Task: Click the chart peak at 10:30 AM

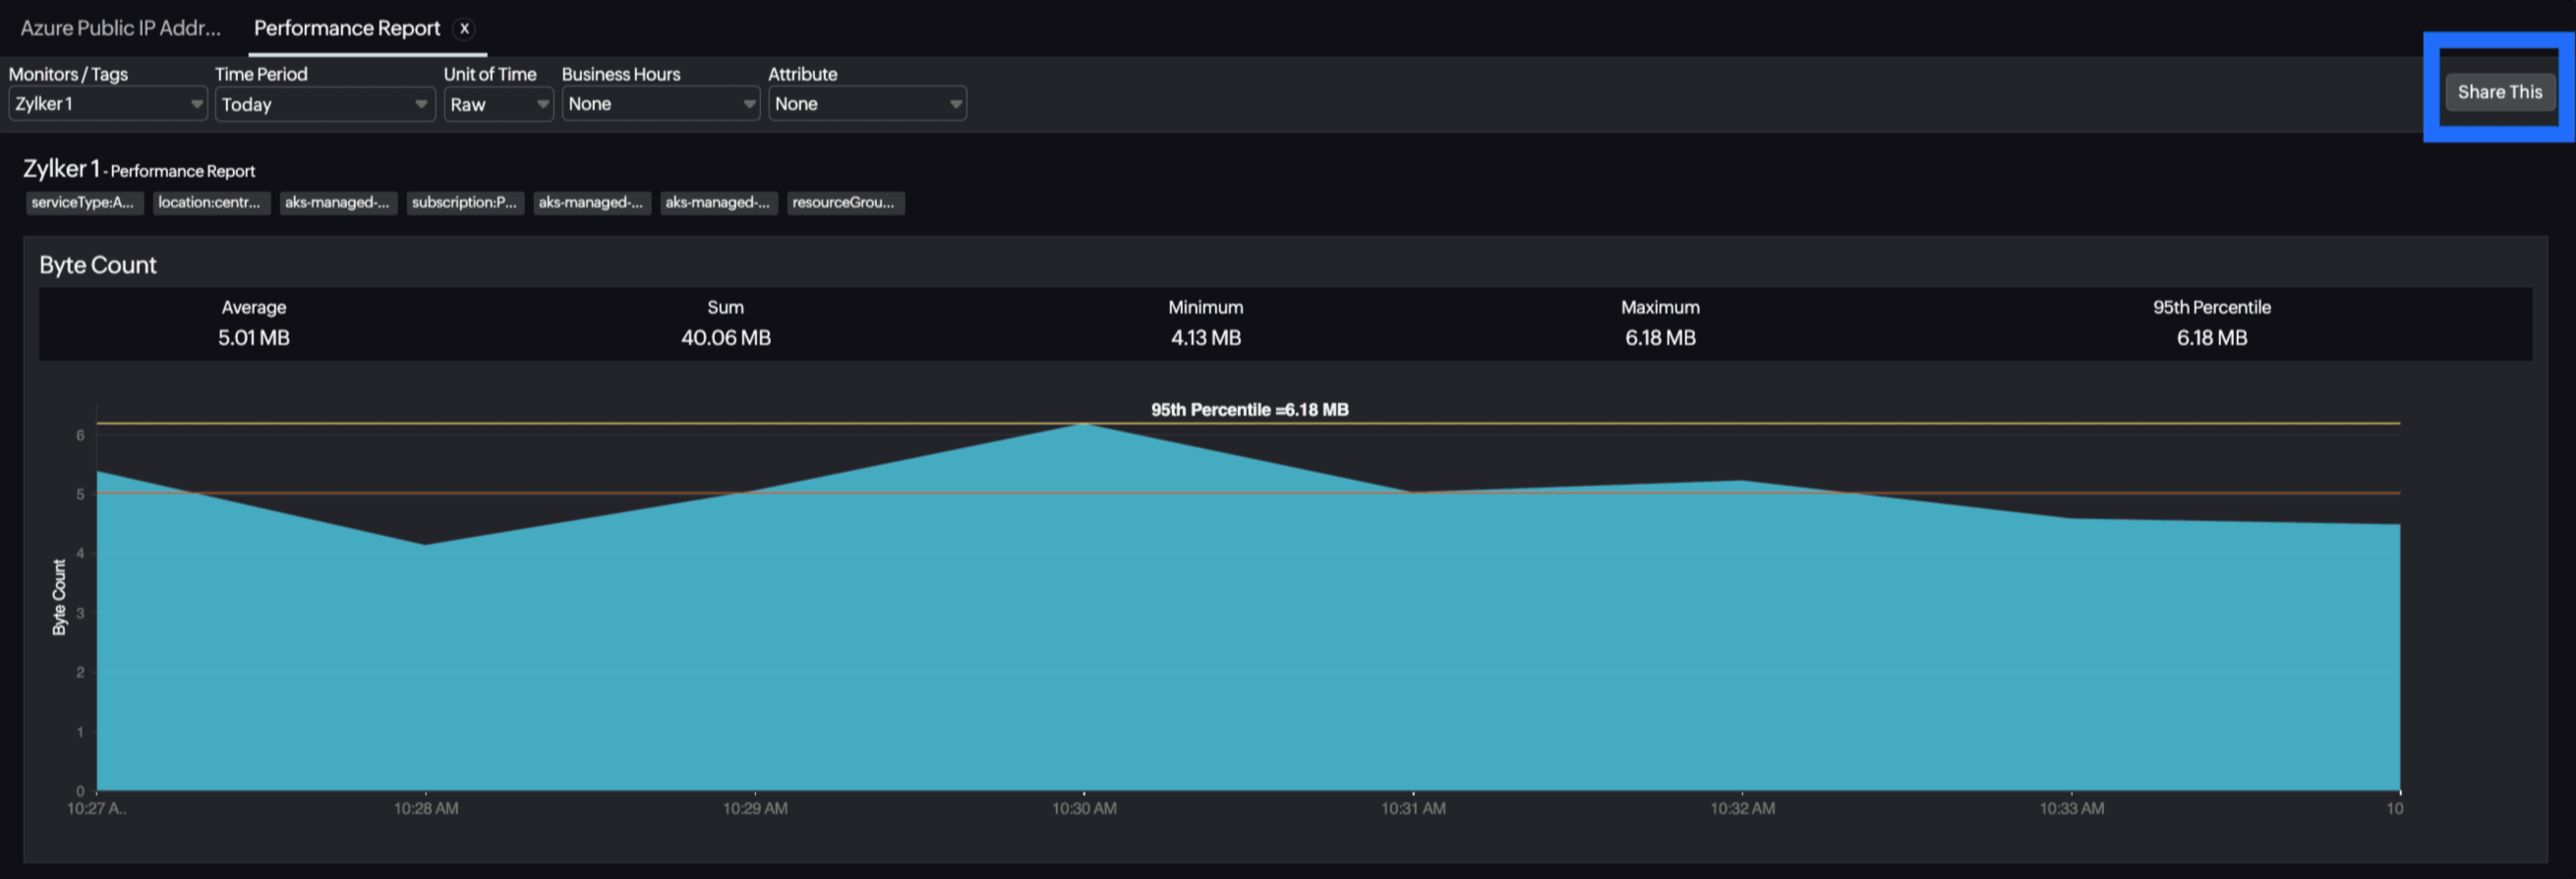Action: coord(1084,425)
